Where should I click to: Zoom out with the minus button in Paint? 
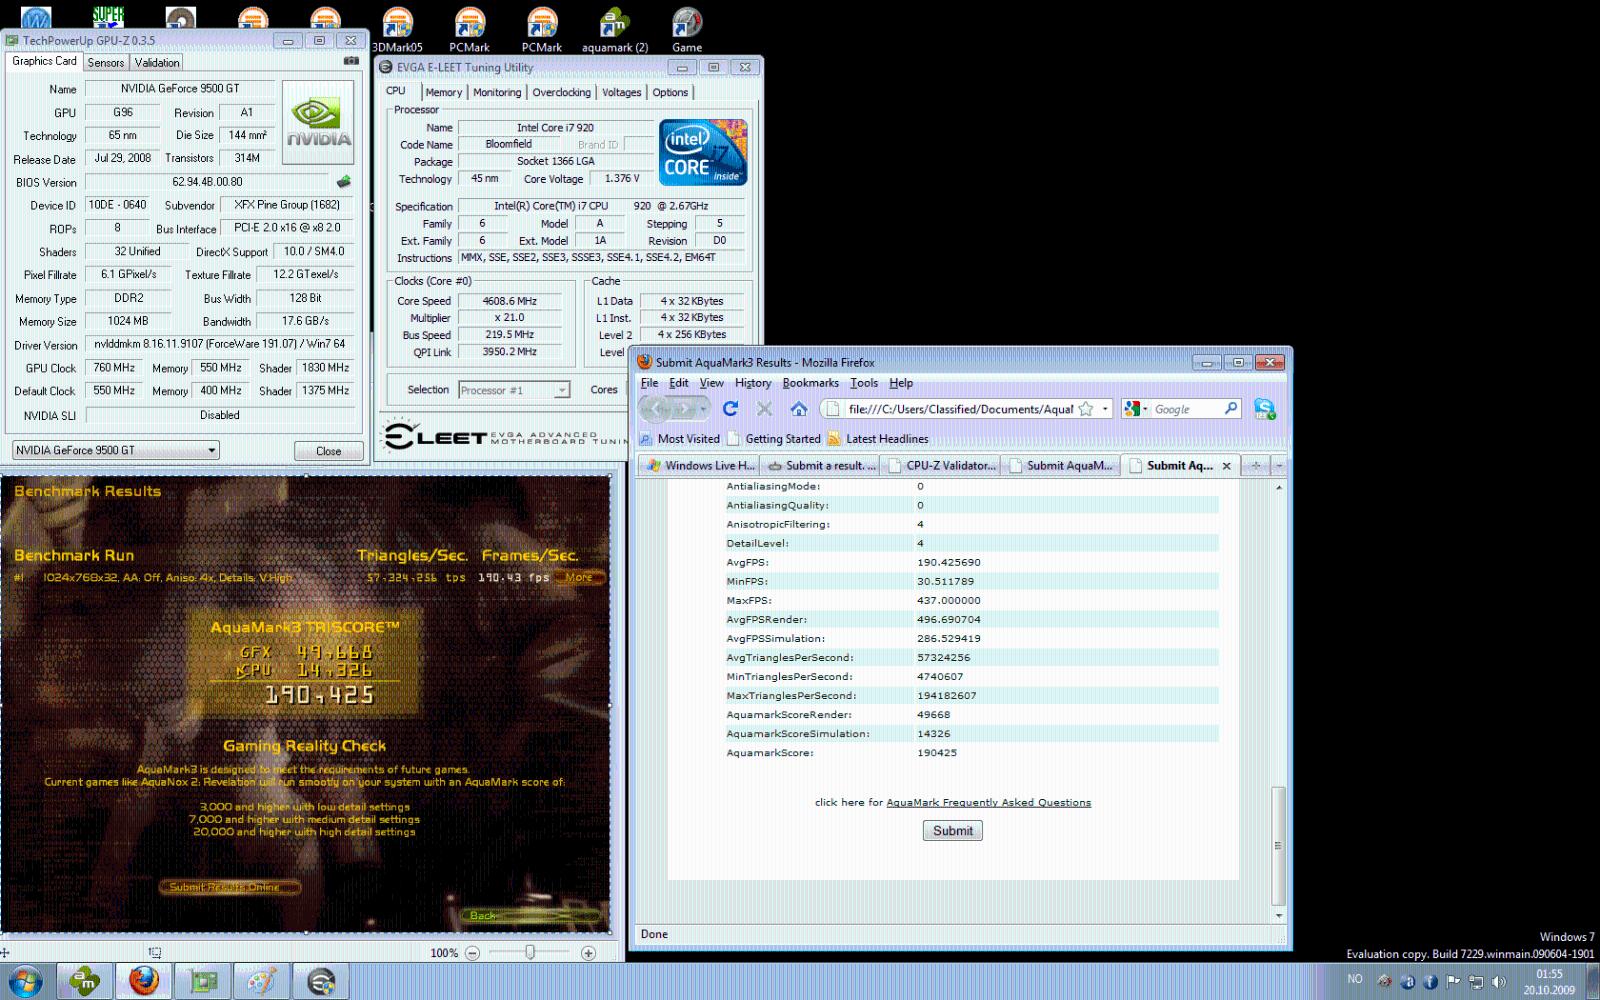[472, 953]
